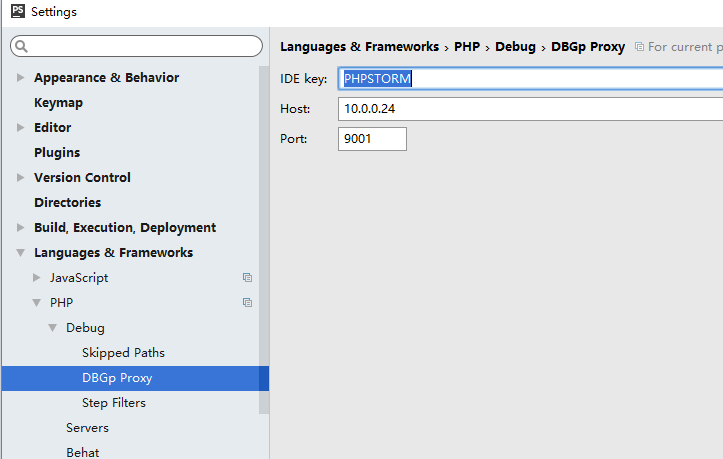This screenshot has height=459, width=723.
Task: Expand Appearance & Behavior section
Action: coord(20,77)
